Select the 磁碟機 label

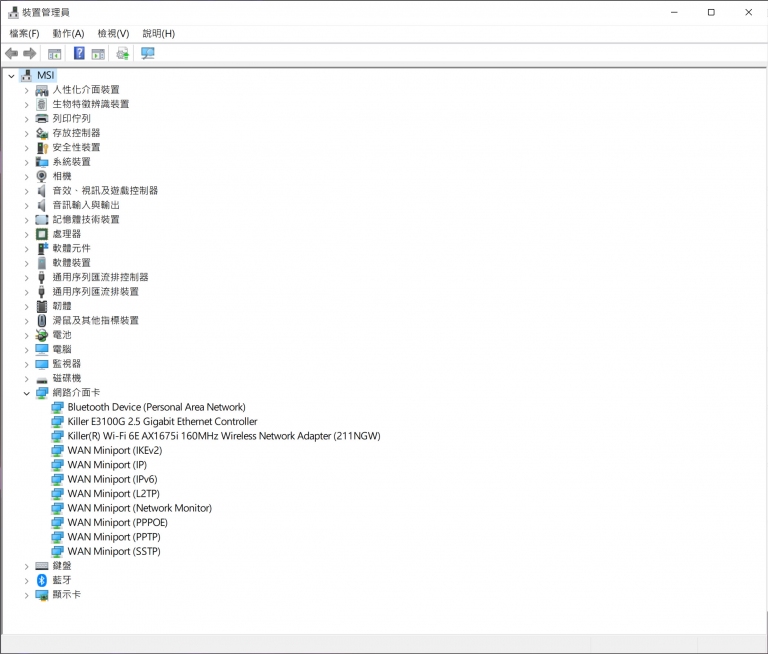tap(67, 378)
